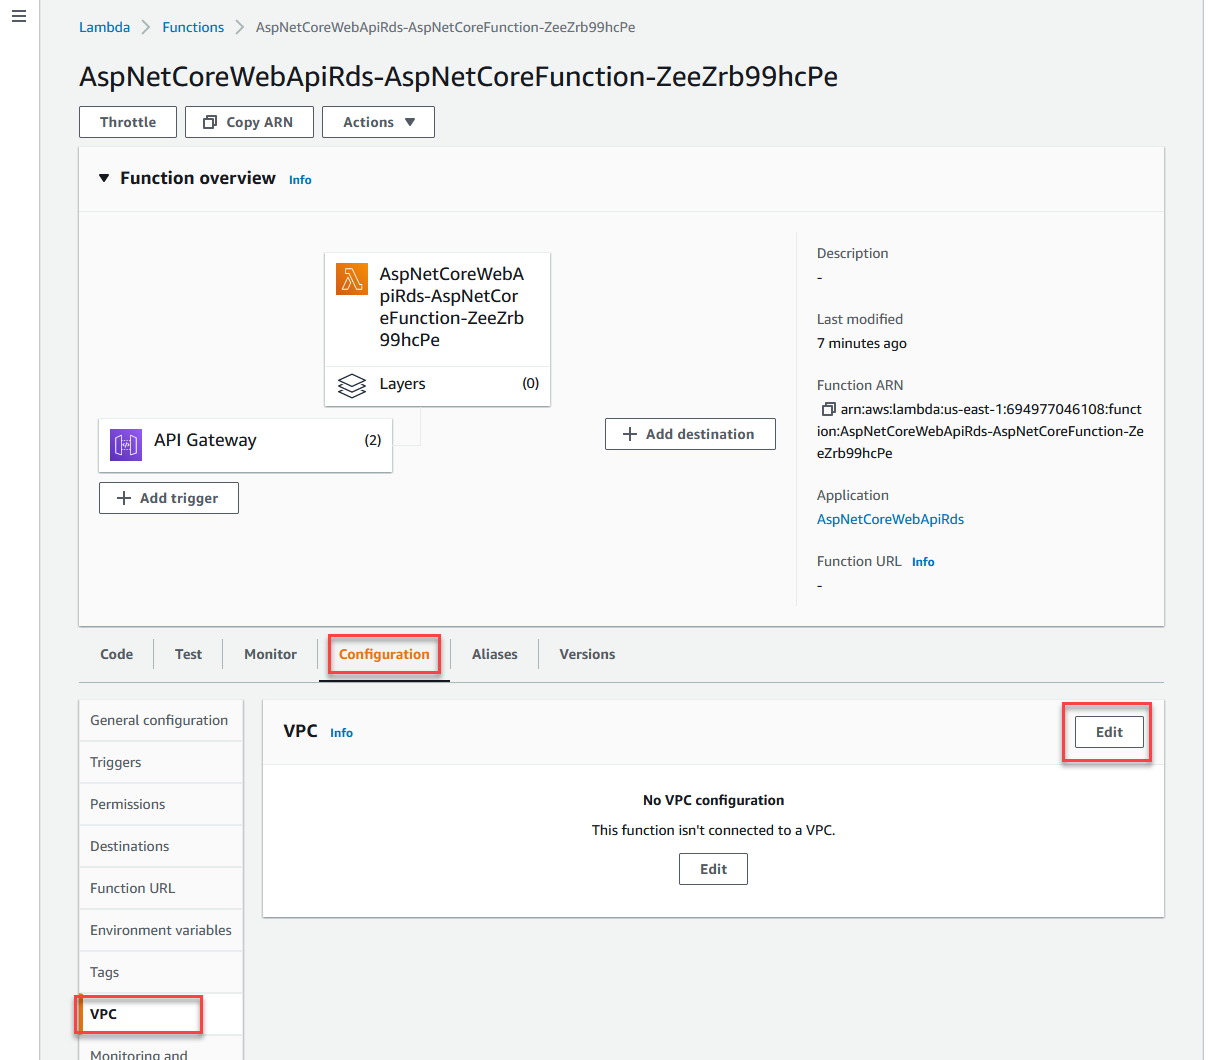Click Info link beside Function URL

(923, 562)
